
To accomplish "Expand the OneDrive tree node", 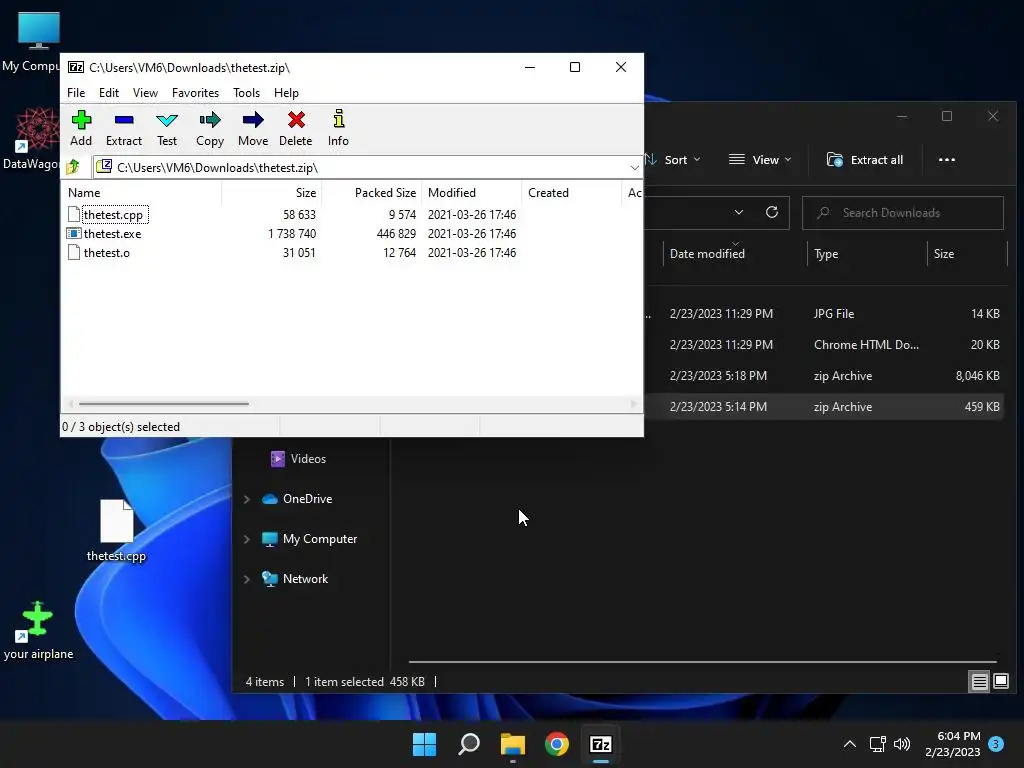I will 247,499.
